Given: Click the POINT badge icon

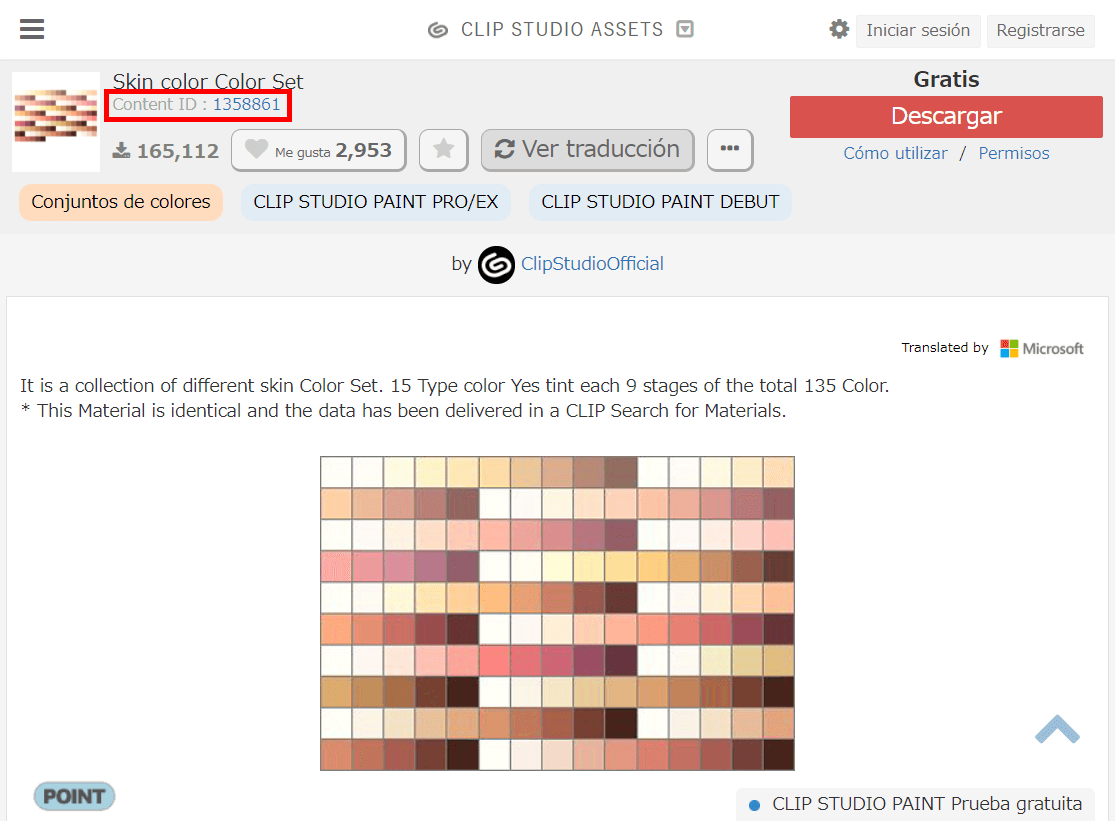Looking at the screenshot, I should pos(75,796).
